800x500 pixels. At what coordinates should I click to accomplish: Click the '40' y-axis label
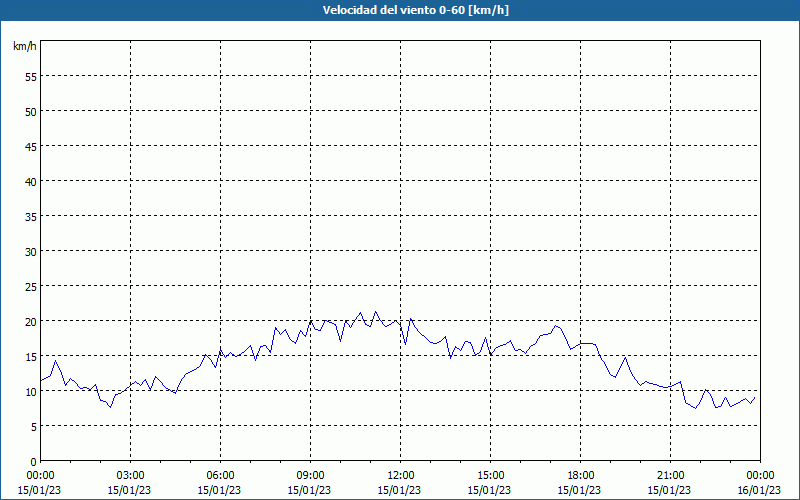tap(31, 182)
